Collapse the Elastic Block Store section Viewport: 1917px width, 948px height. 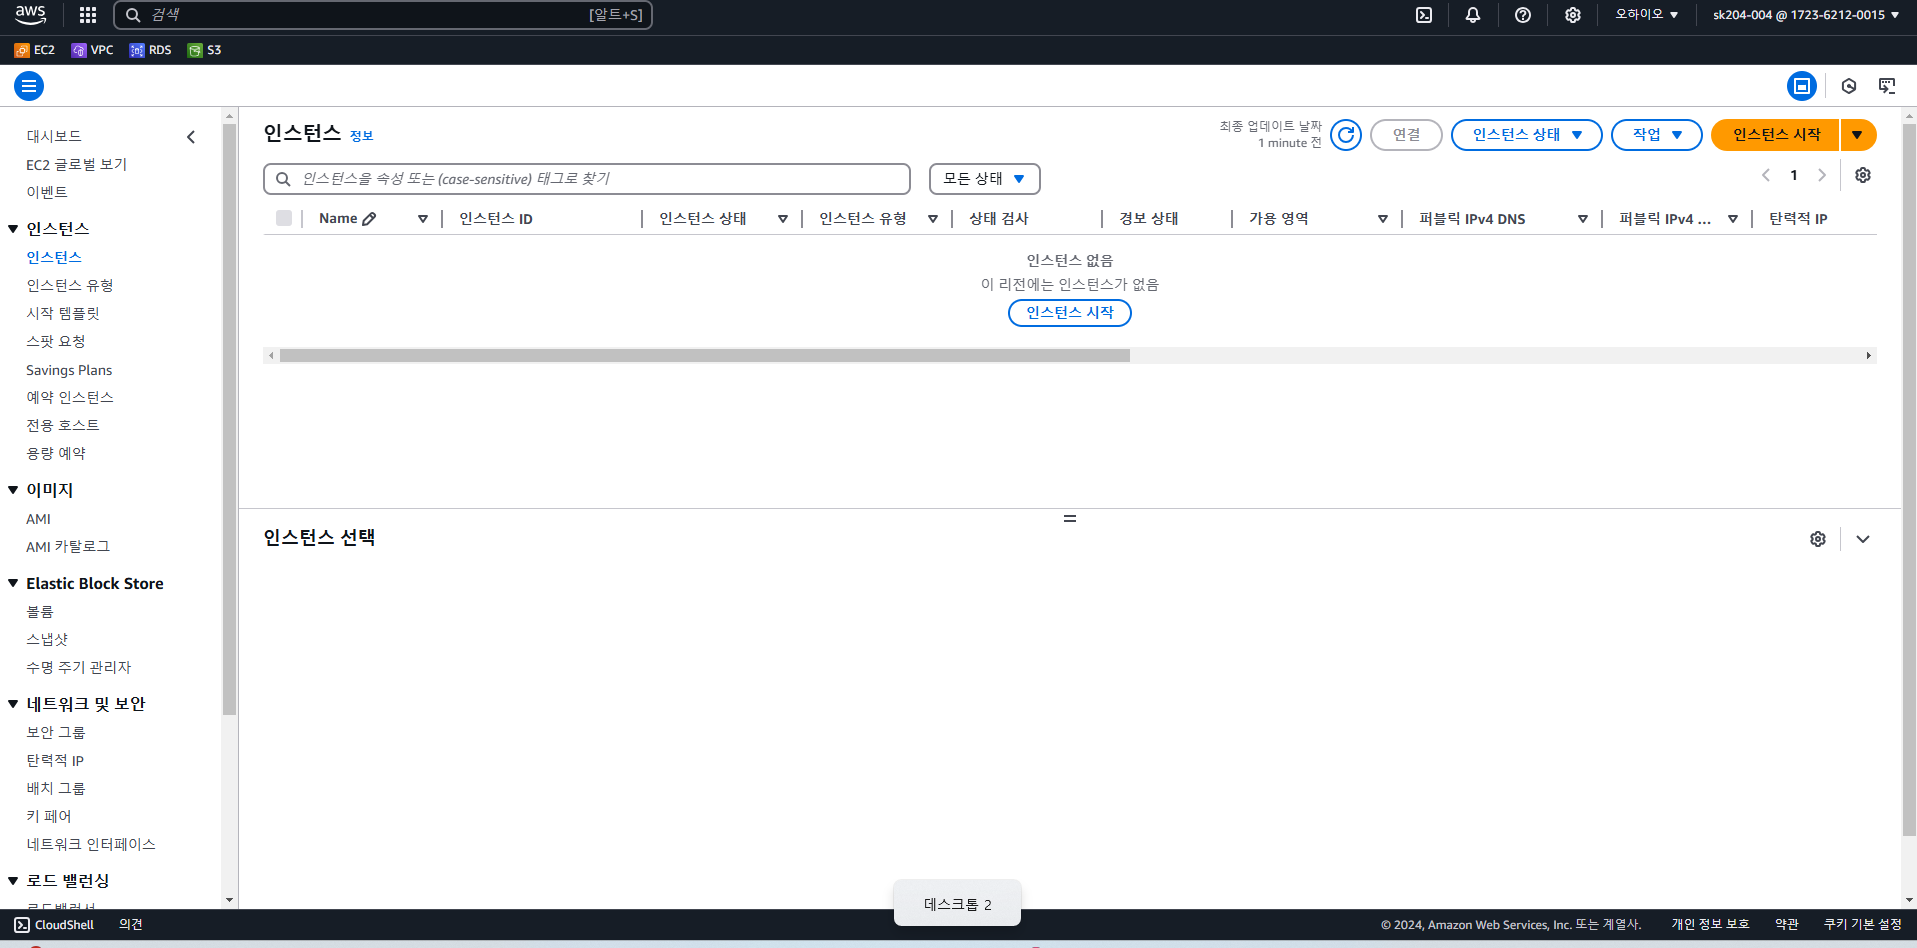click(13, 583)
